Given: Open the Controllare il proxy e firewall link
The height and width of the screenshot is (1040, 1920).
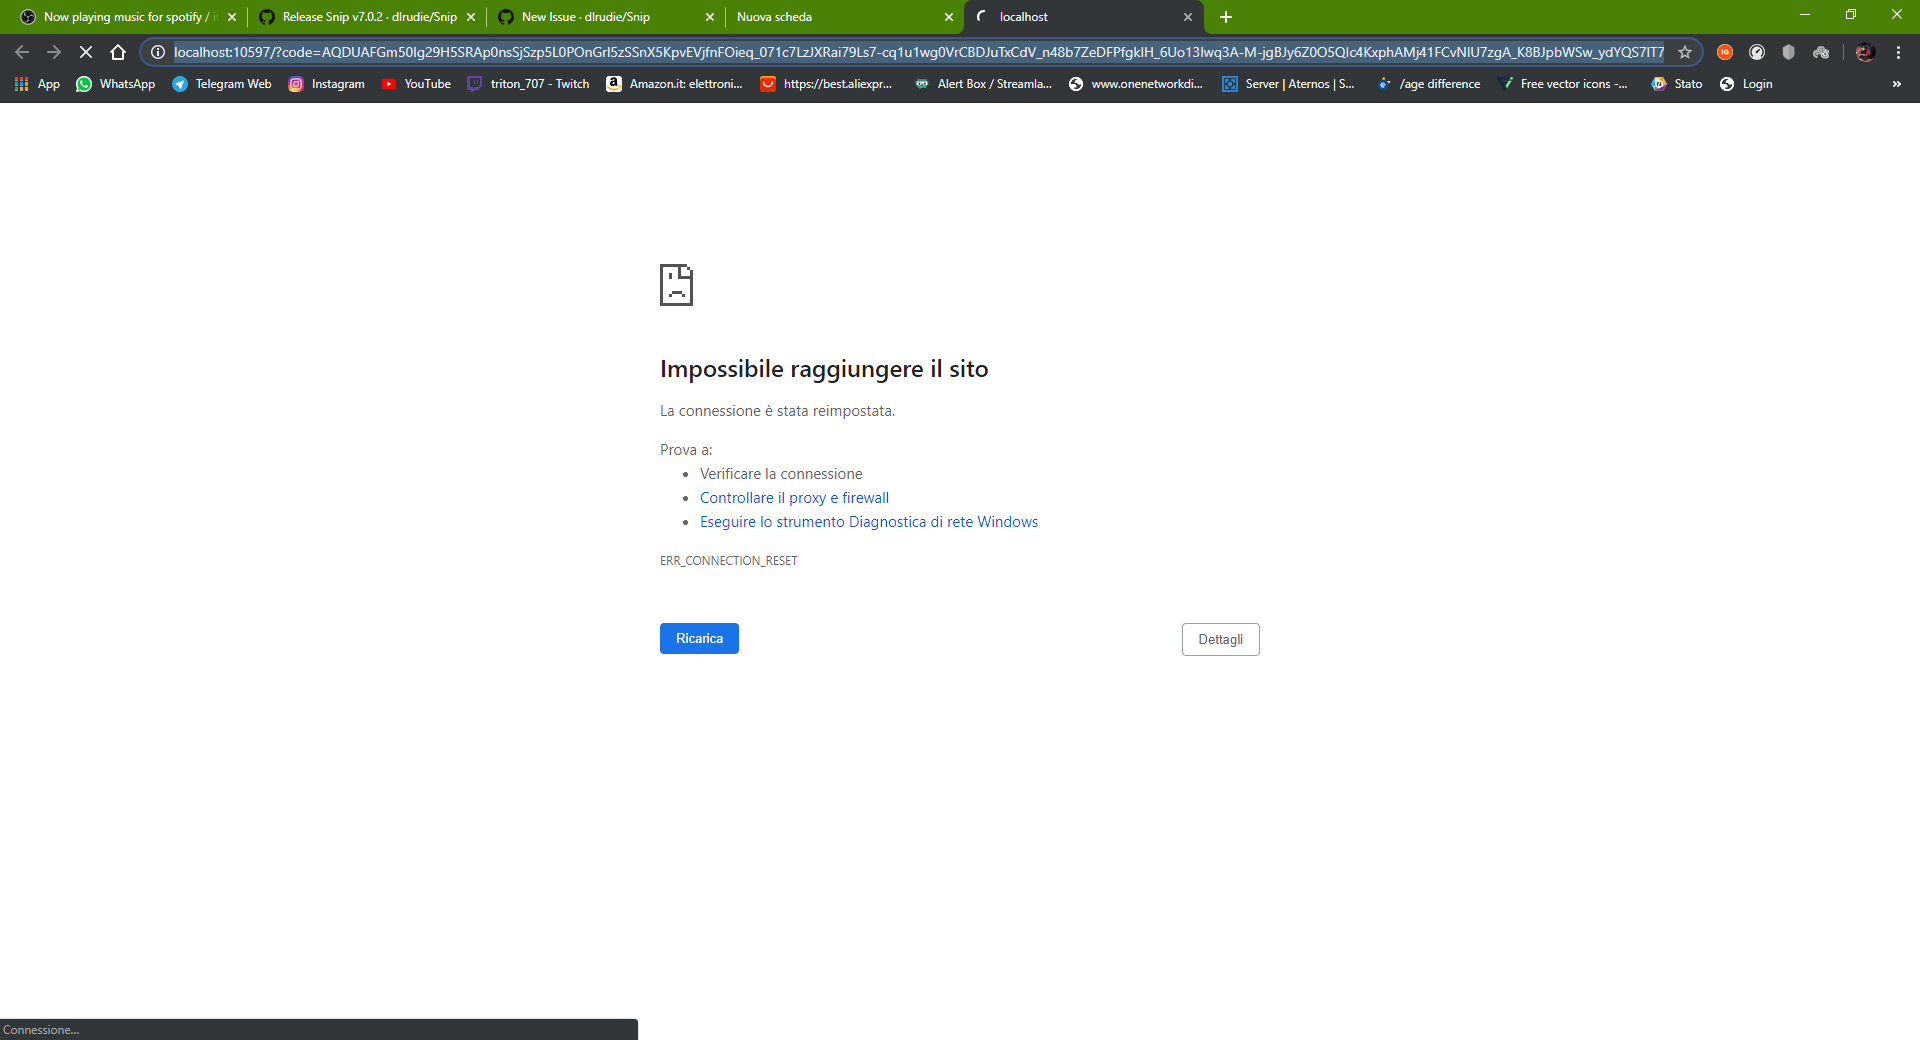Looking at the screenshot, I should 793,497.
